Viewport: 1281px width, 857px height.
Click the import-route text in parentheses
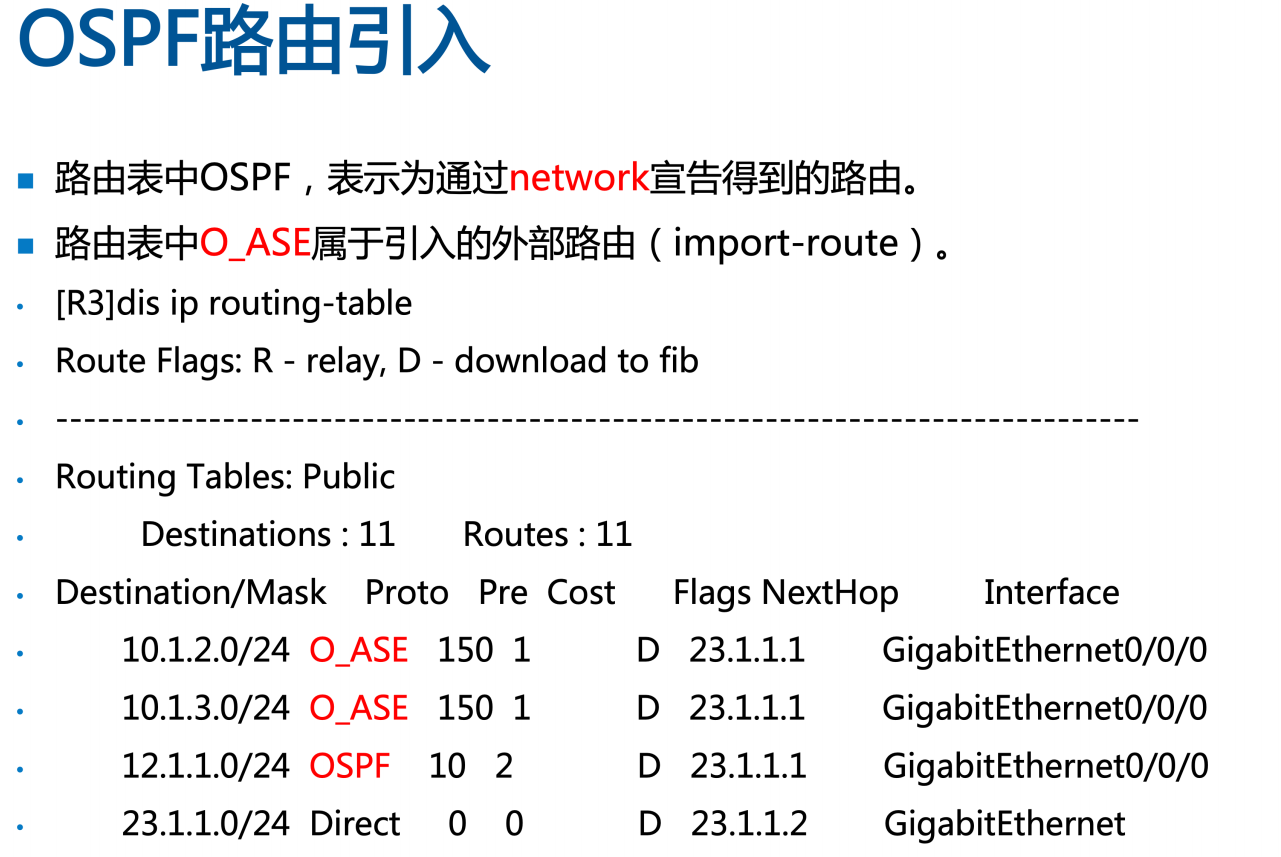785,244
